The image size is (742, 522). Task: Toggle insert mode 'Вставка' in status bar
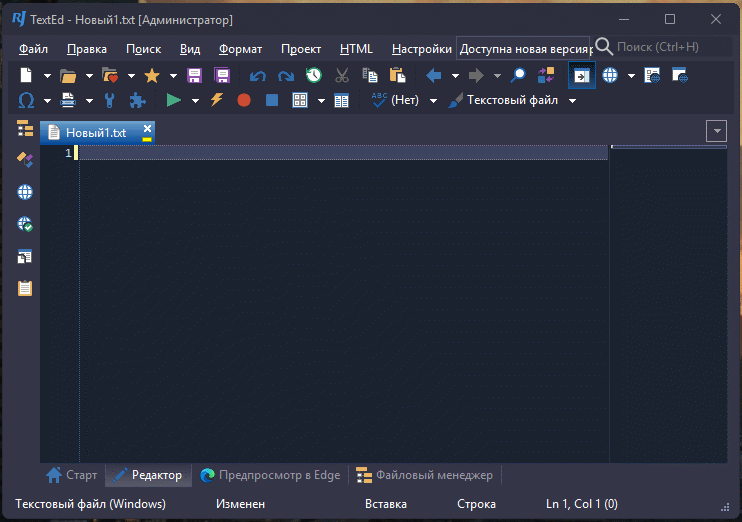click(386, 504)
